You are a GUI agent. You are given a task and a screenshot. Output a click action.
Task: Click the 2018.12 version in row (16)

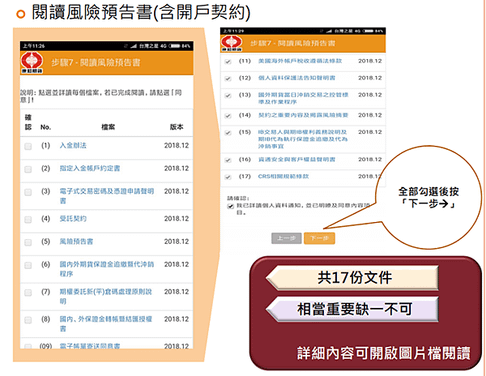[x=370, y=160]
